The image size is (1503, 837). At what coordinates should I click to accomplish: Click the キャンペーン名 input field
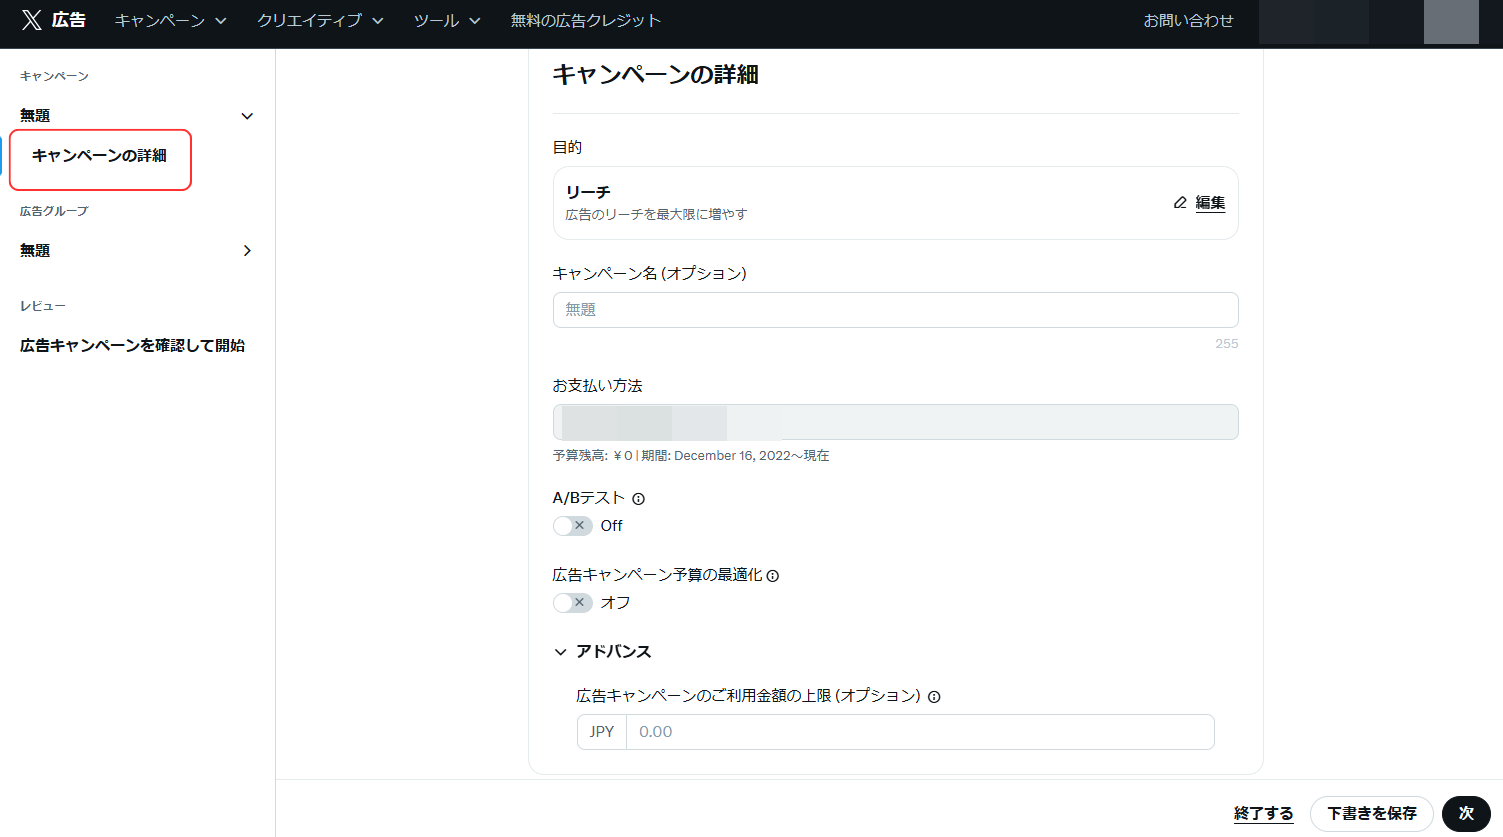point(895,309)
